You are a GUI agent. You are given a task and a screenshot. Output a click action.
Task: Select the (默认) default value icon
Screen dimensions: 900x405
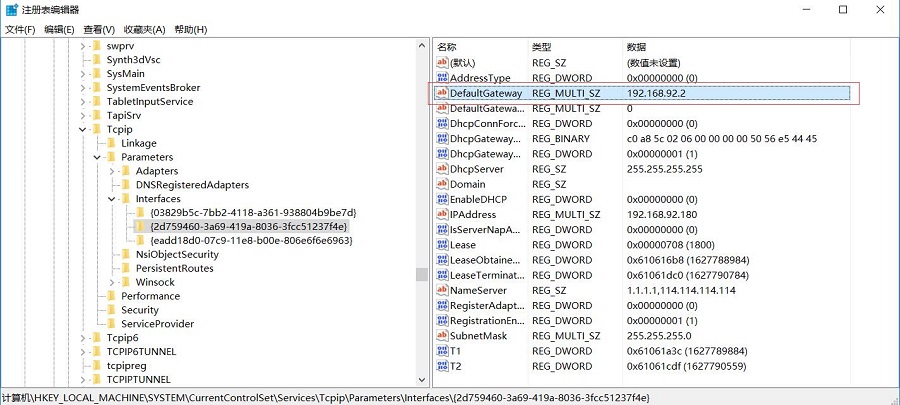tap(442, 63)
